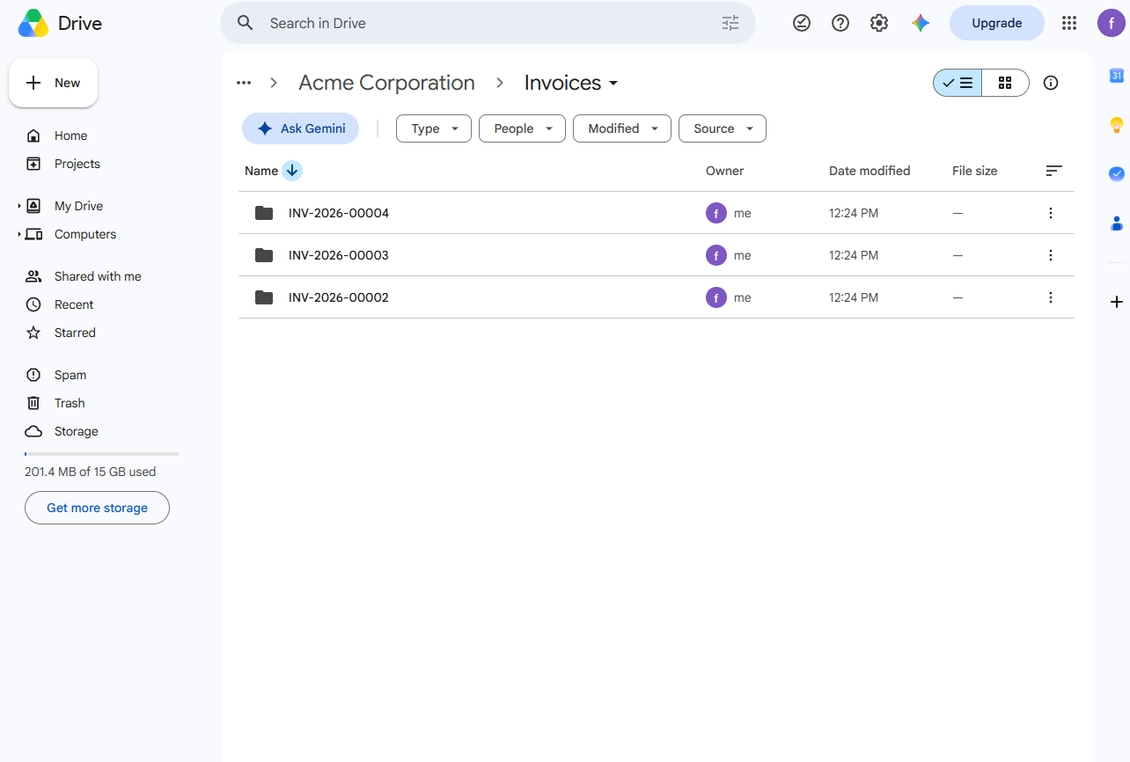
Task: Select the INV-2026-00004 folder icon
Action: pyautogui.click(x=264, y=213)
